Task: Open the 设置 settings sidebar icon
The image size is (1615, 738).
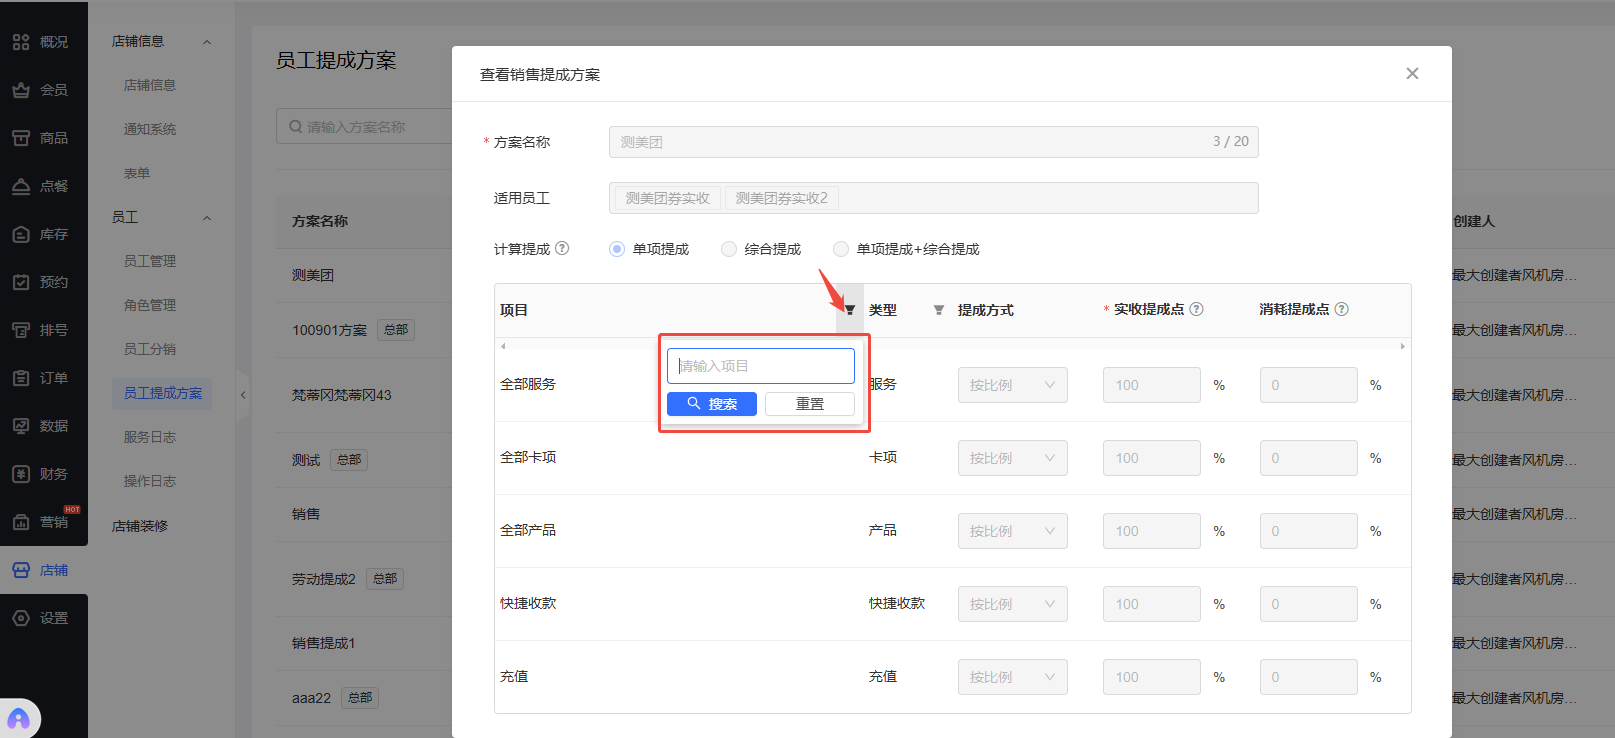Action: coord(21,618)
